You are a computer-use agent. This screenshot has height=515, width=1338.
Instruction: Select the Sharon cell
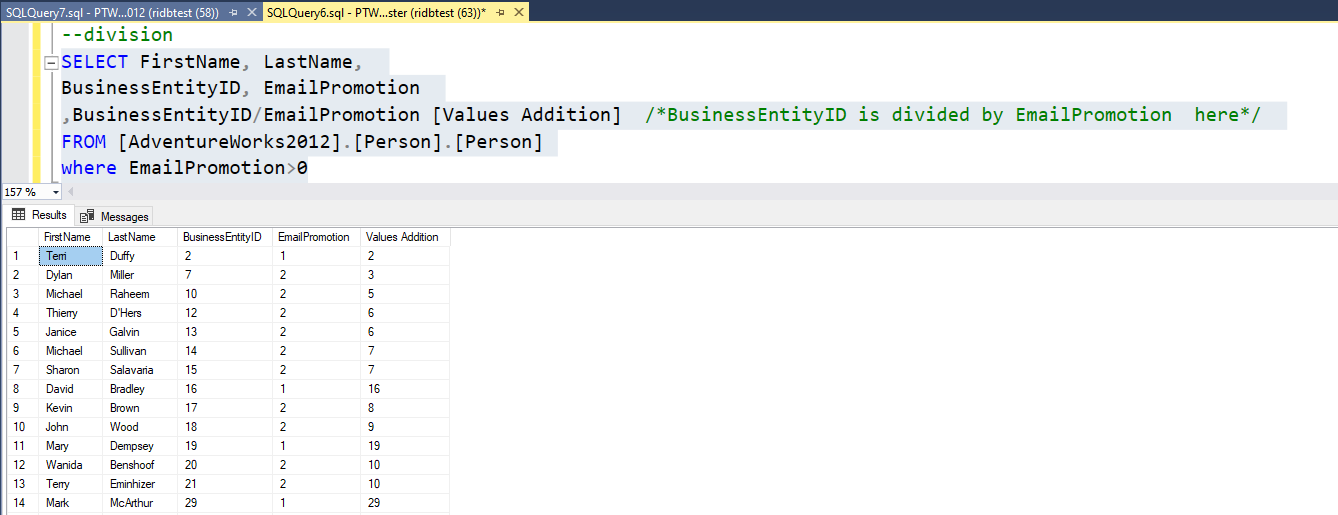click(x=70, y=370)
